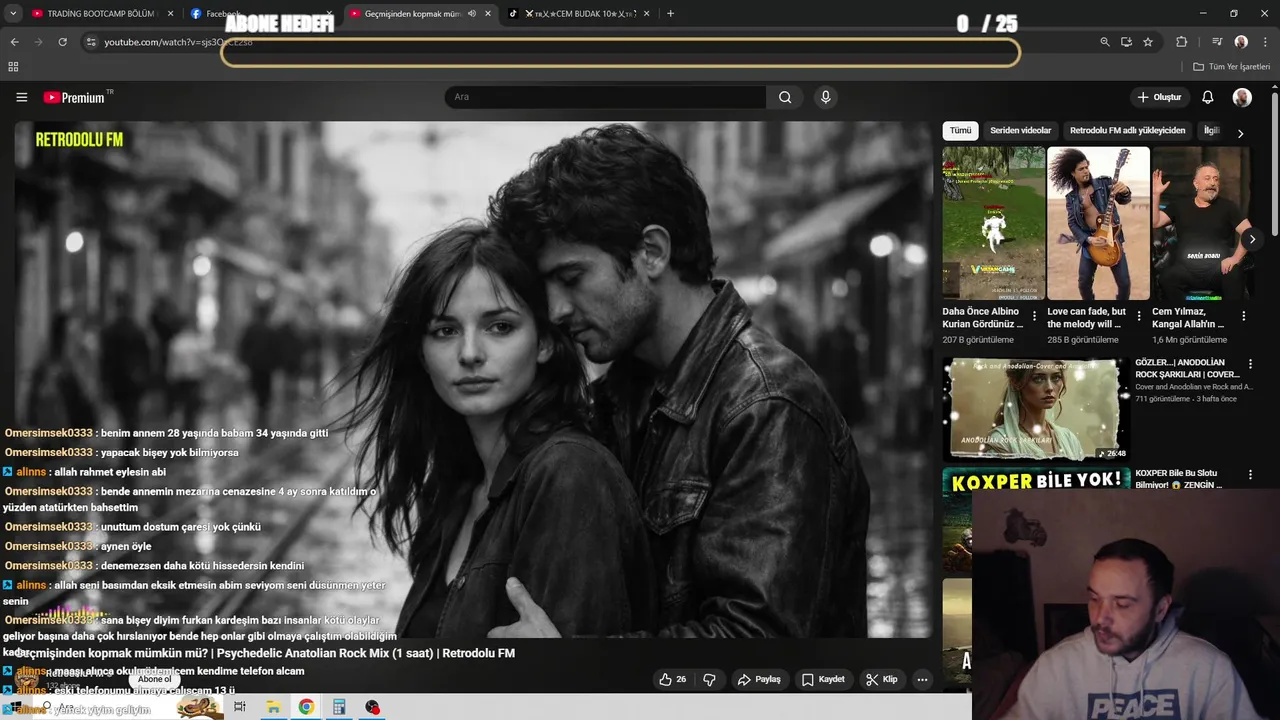Click the Kaydet save button
This screenshot has height=720, width=1280.
click(x=824, y=679)
